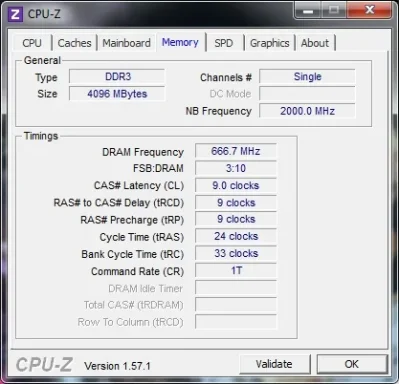Image resolution: width=399 pixels, height=384 pixels.
Task: Click the empty Row To Column field
Action: click(236, 322)
